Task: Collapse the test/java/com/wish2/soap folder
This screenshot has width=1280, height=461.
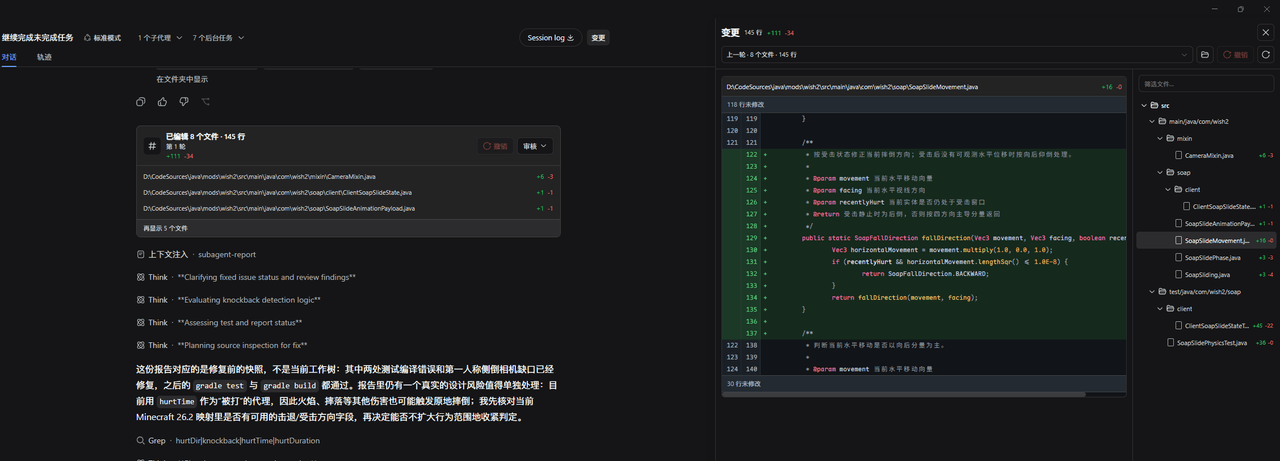Action: coord(1152,291)
